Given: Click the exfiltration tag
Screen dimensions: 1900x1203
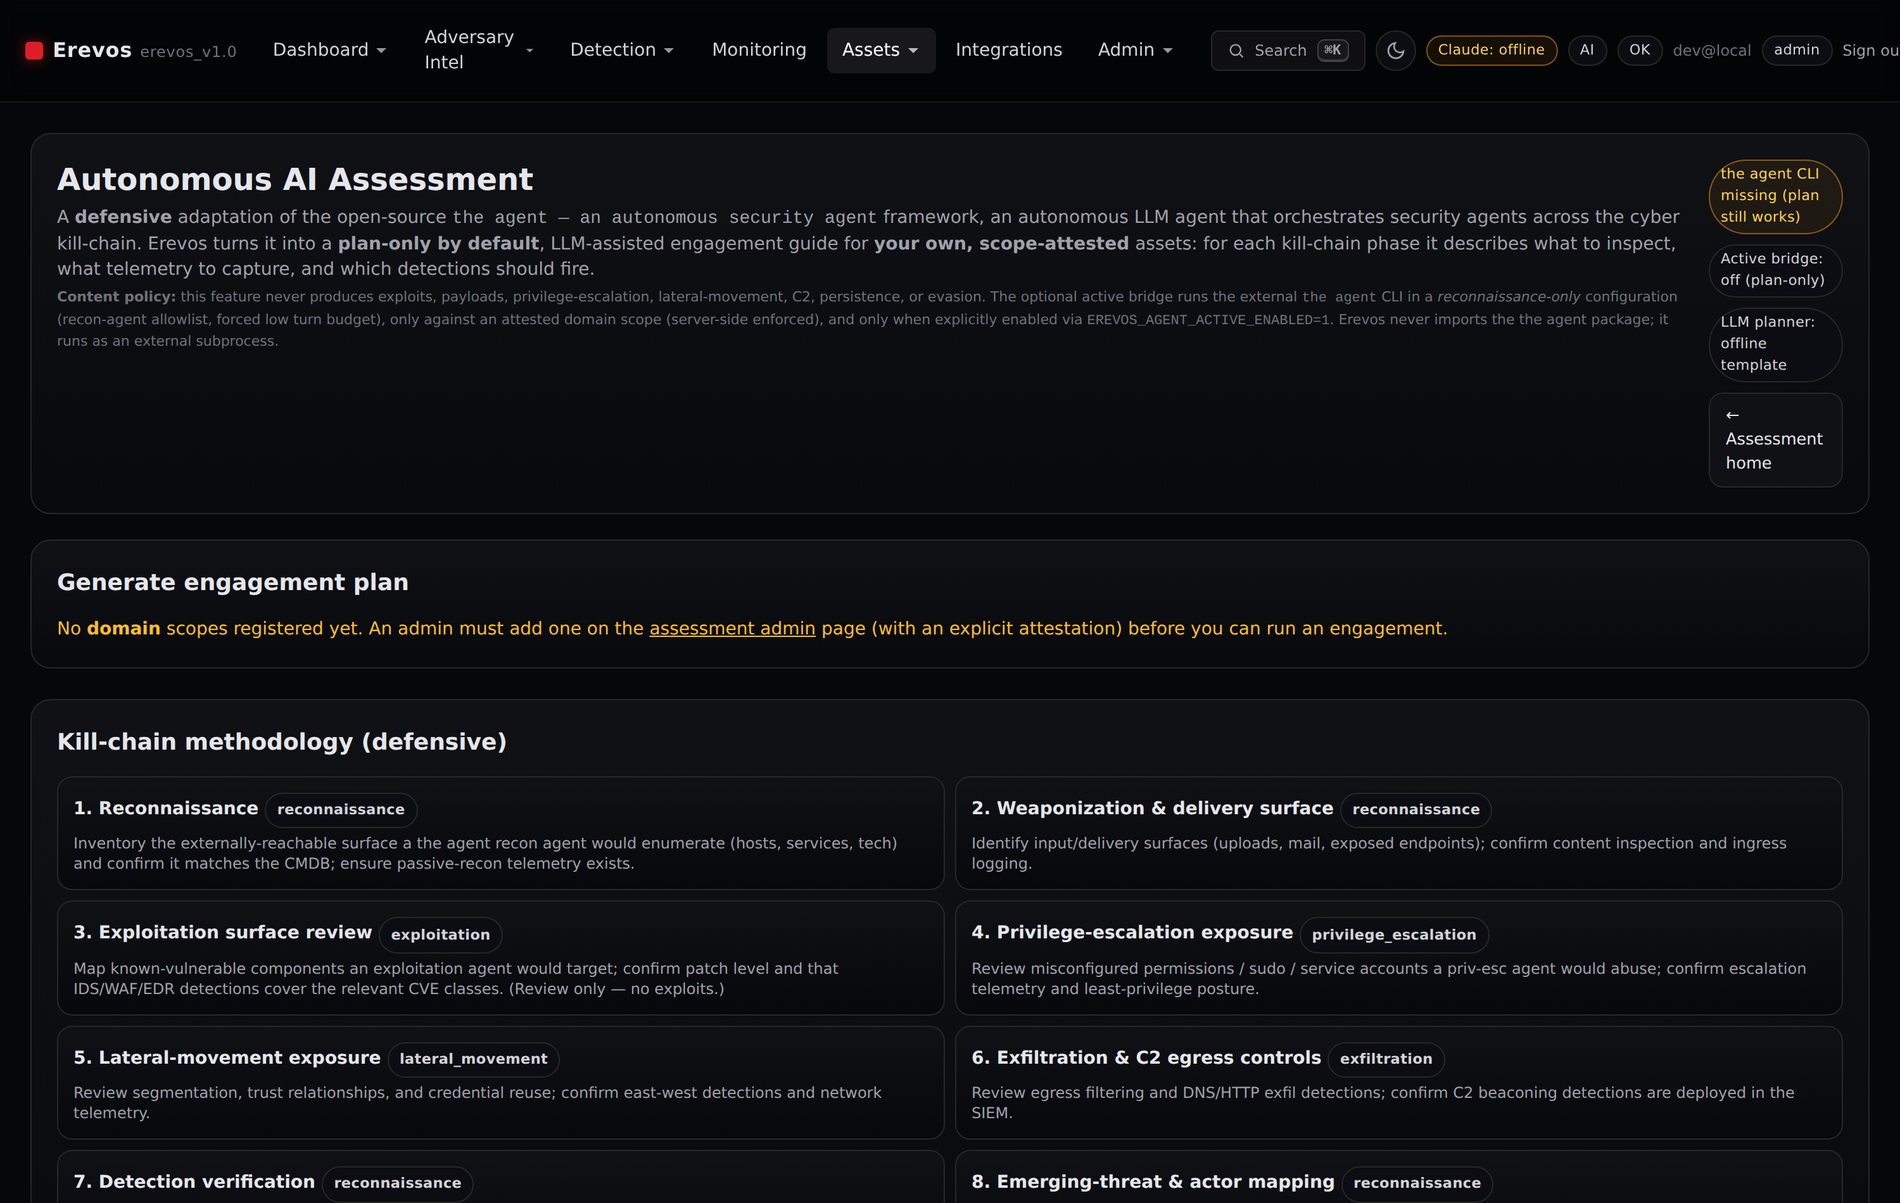Looking at the screenshot, I should tap(1386, 1058).
